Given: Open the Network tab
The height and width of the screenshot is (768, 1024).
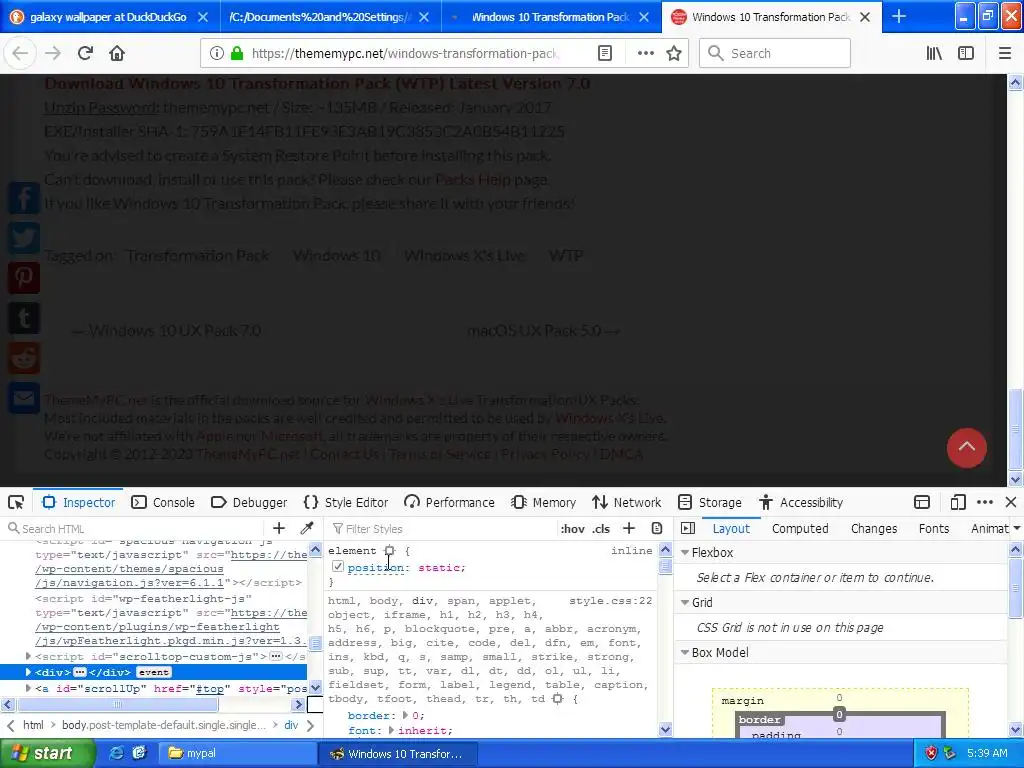Looking at the screenshot, I should click(627, 502).
